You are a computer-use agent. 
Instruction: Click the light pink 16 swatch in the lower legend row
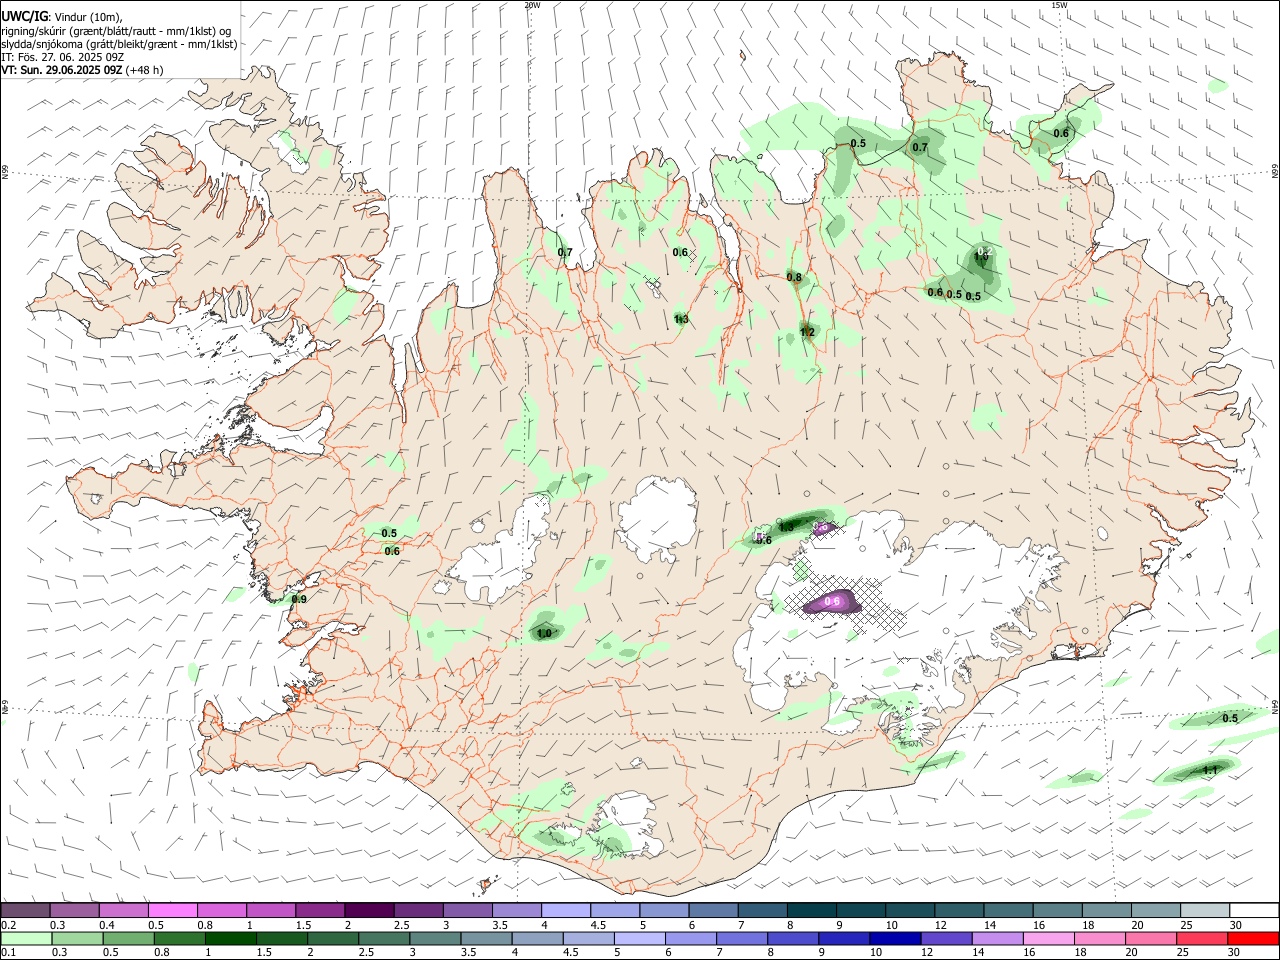pos(1048,938)
